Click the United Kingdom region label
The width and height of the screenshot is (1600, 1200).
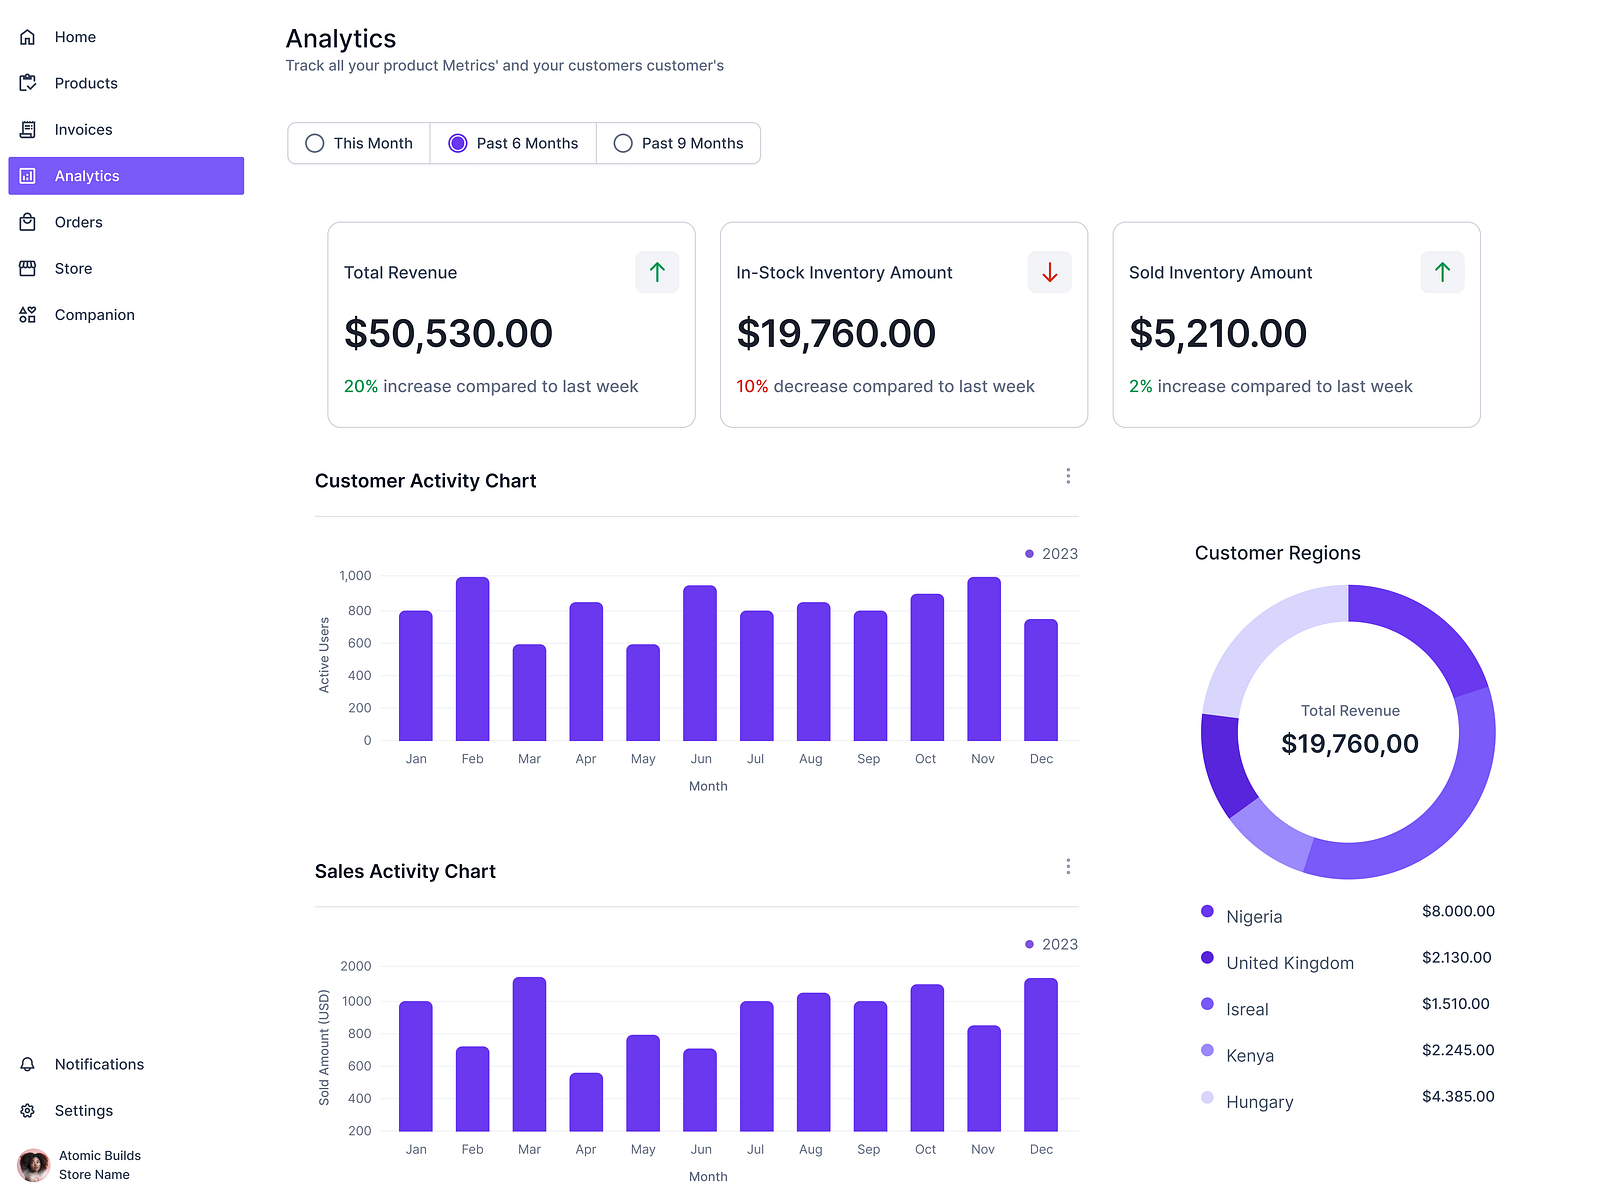point(1290,963)
